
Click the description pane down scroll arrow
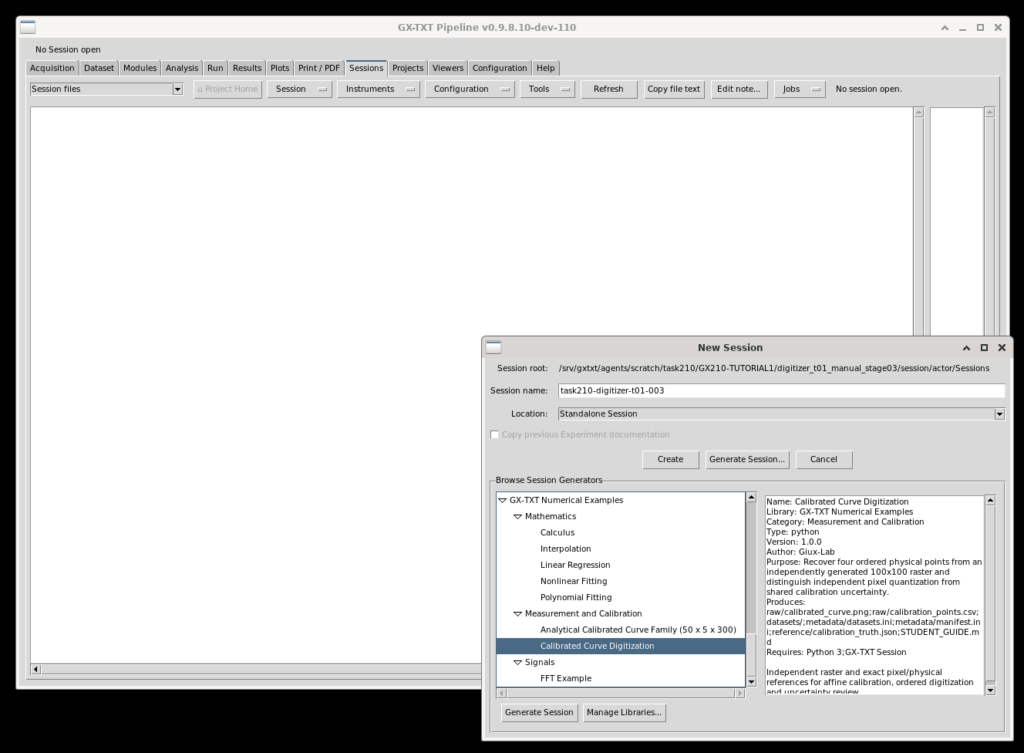click(x=990, y=690)
